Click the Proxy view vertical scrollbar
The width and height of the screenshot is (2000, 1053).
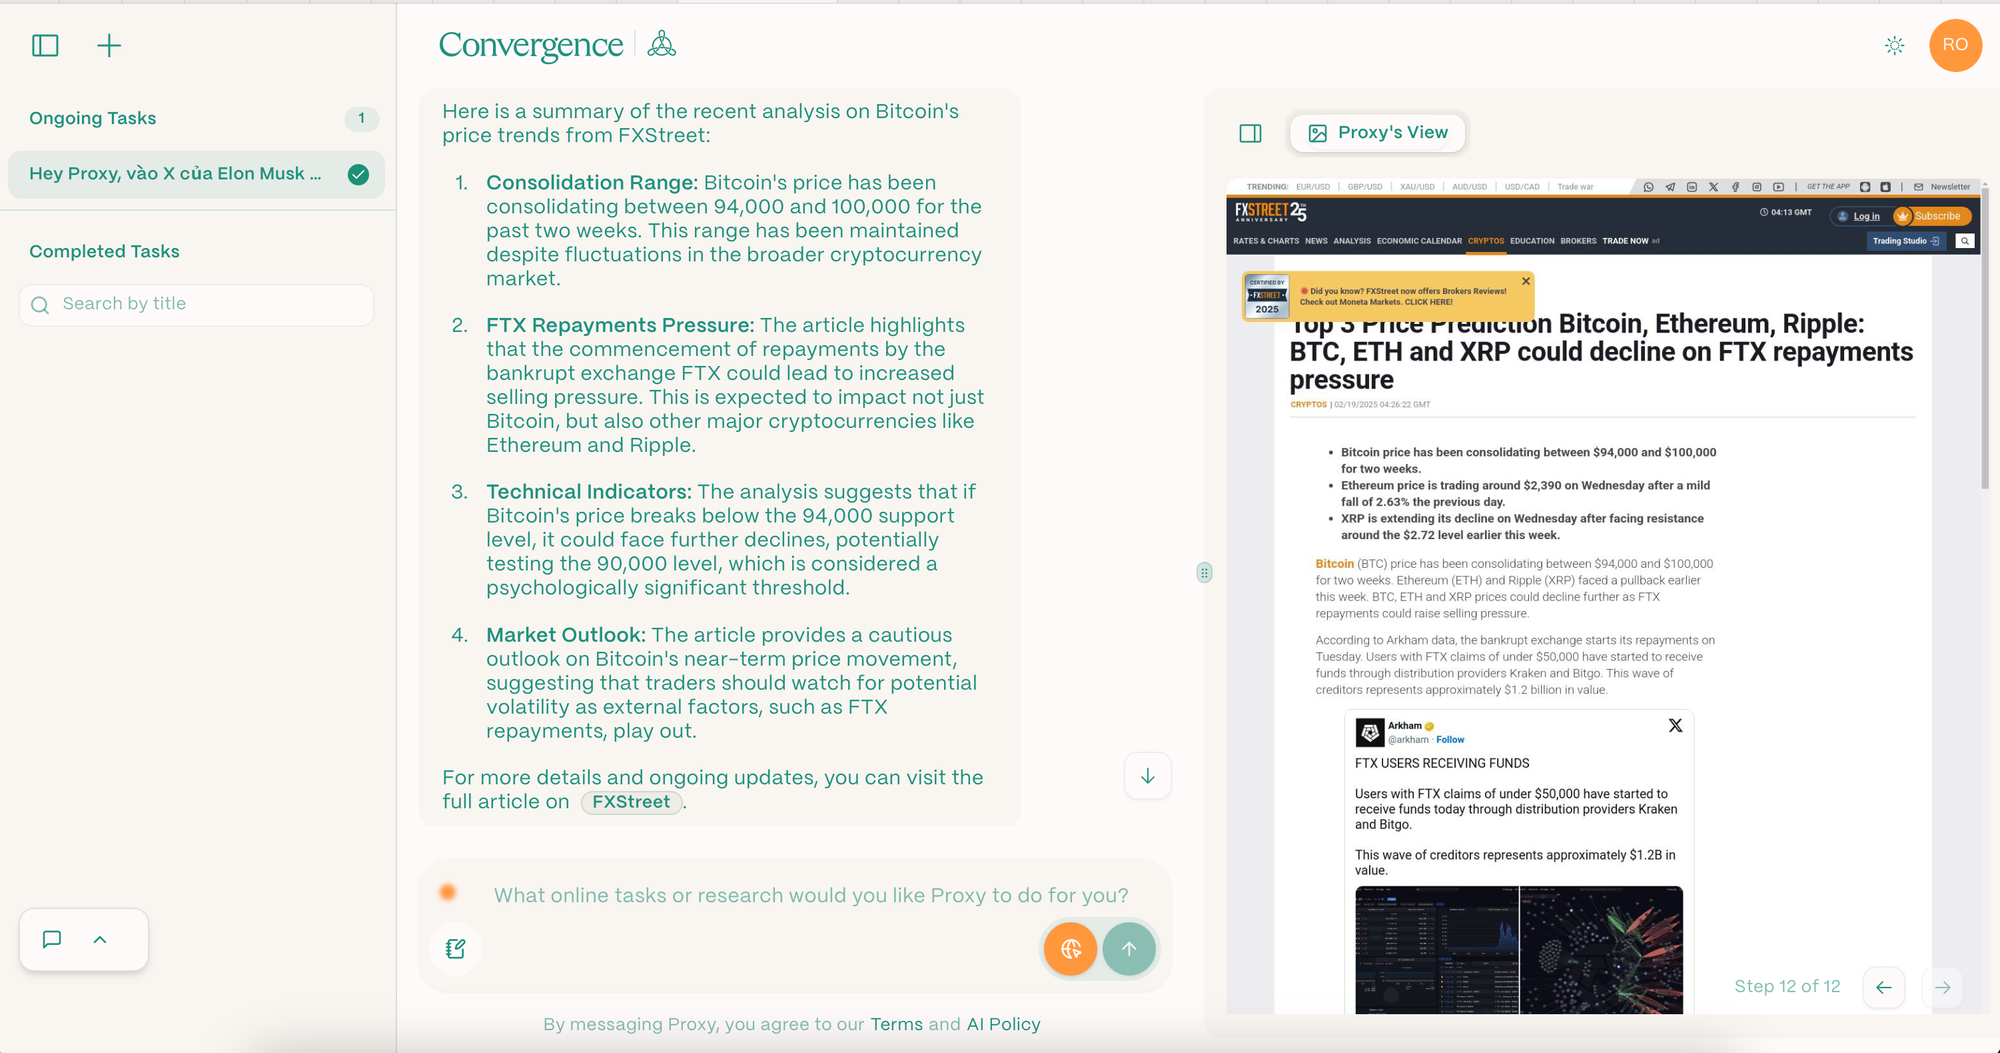click(x=1985, y=337)
